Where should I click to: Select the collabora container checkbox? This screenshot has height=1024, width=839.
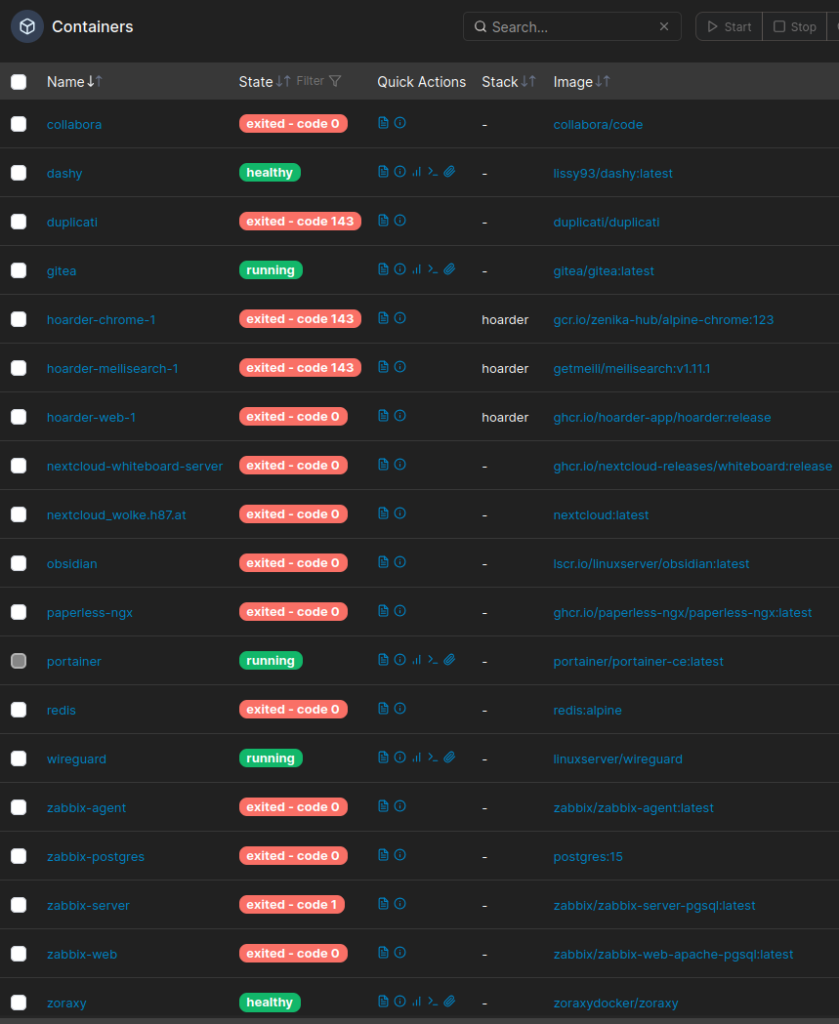18,124
